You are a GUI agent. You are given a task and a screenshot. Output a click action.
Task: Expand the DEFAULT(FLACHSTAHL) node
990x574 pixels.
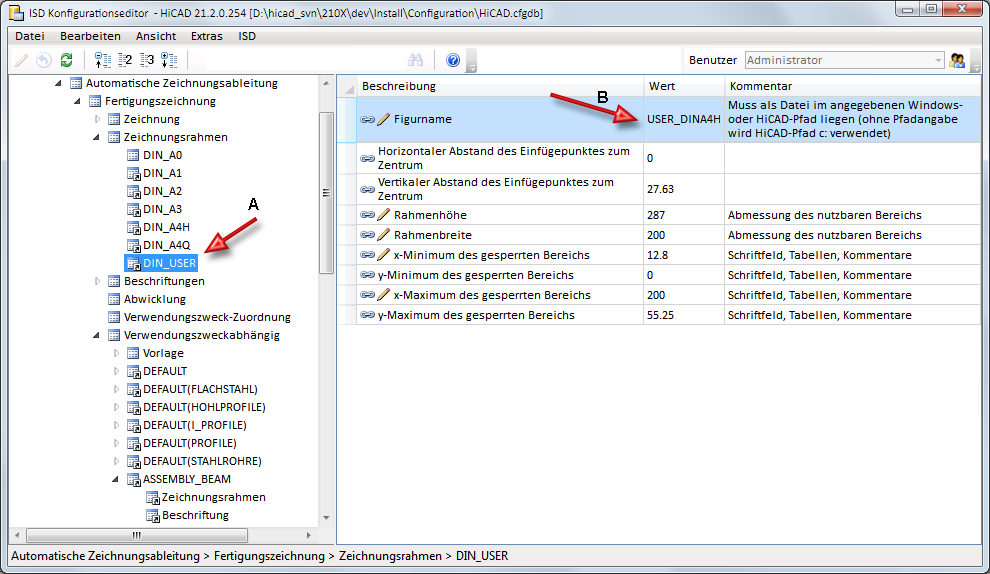pyautogui.click(x=117, y=389)
